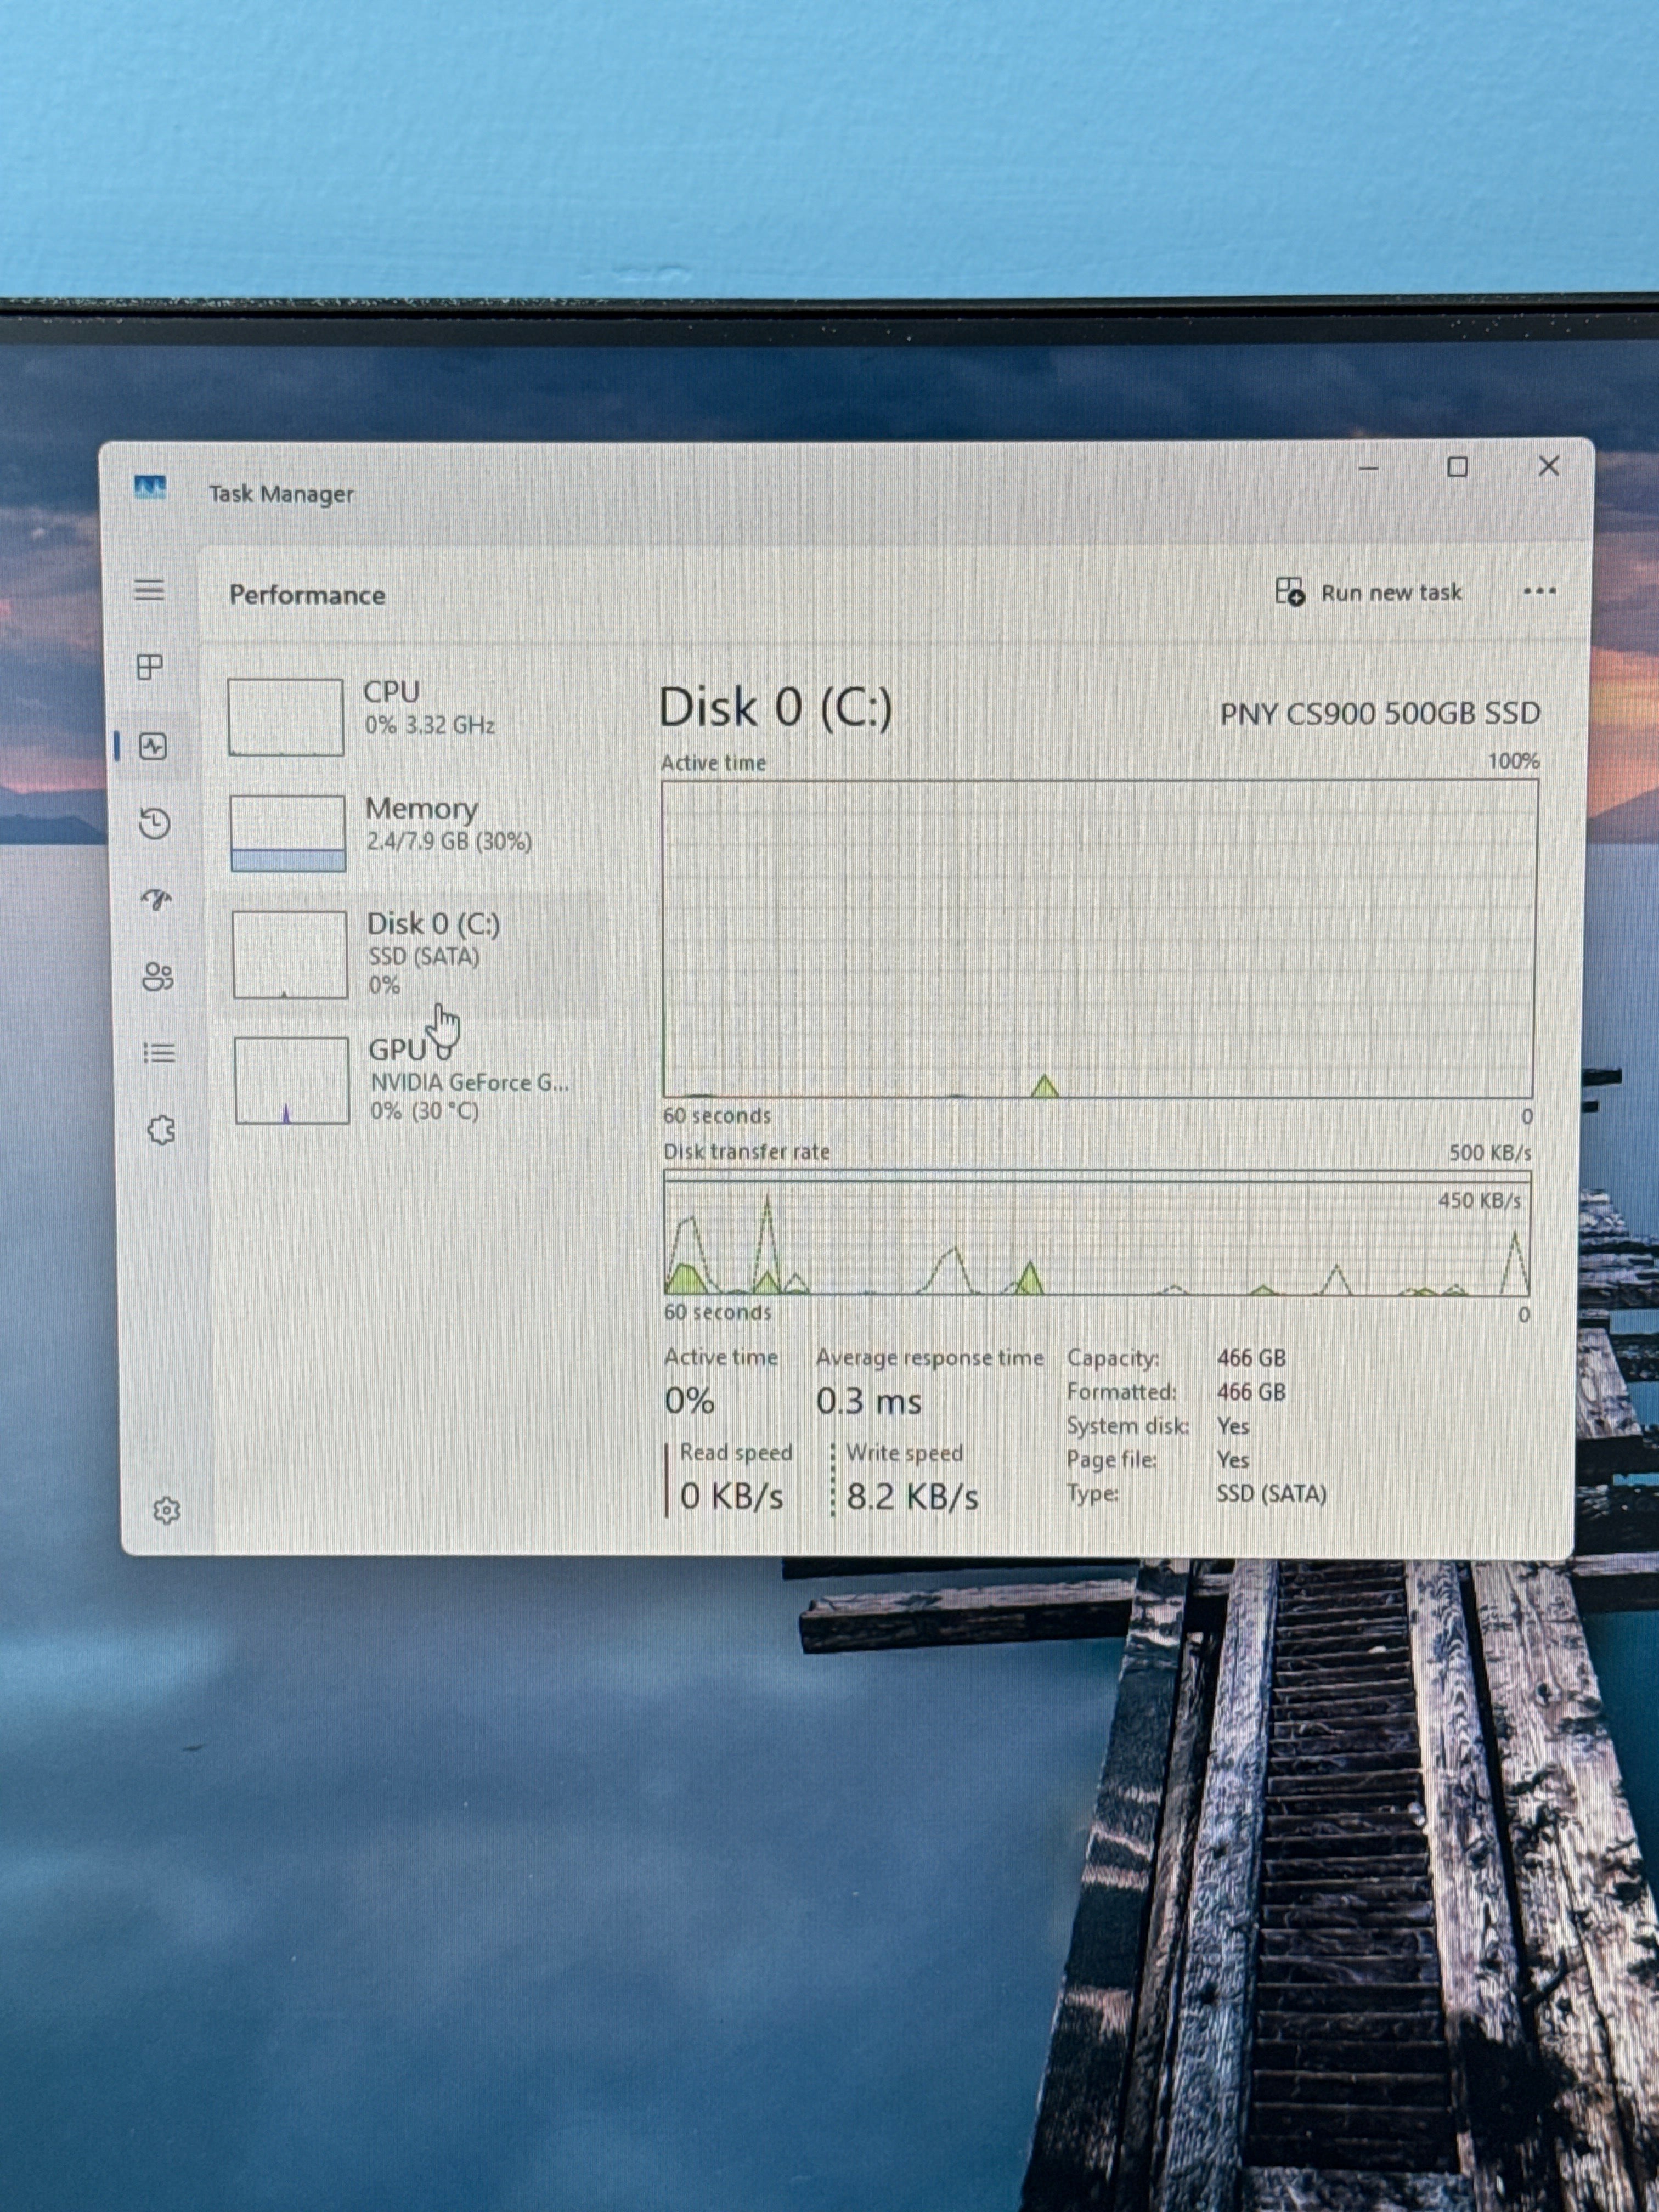Open the Services puzzle icon
The image size is (1659, 2212).
(161, 1131)
